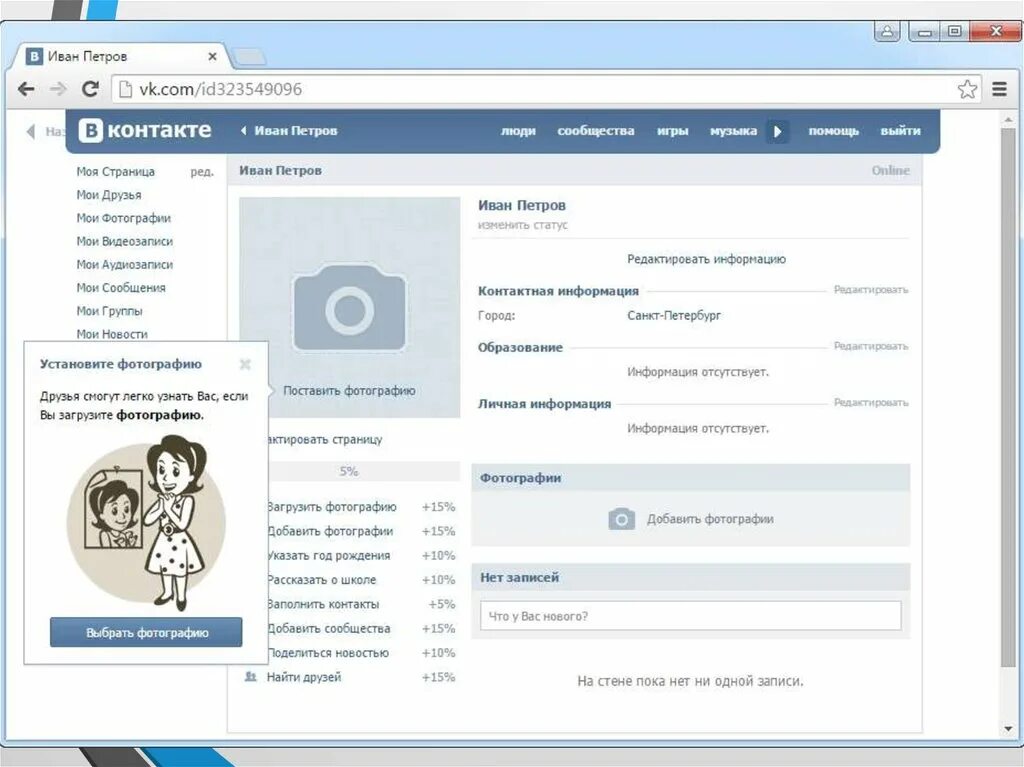Open сообщества in the top menu
The image size is (1024, 767).
[596, 131]
